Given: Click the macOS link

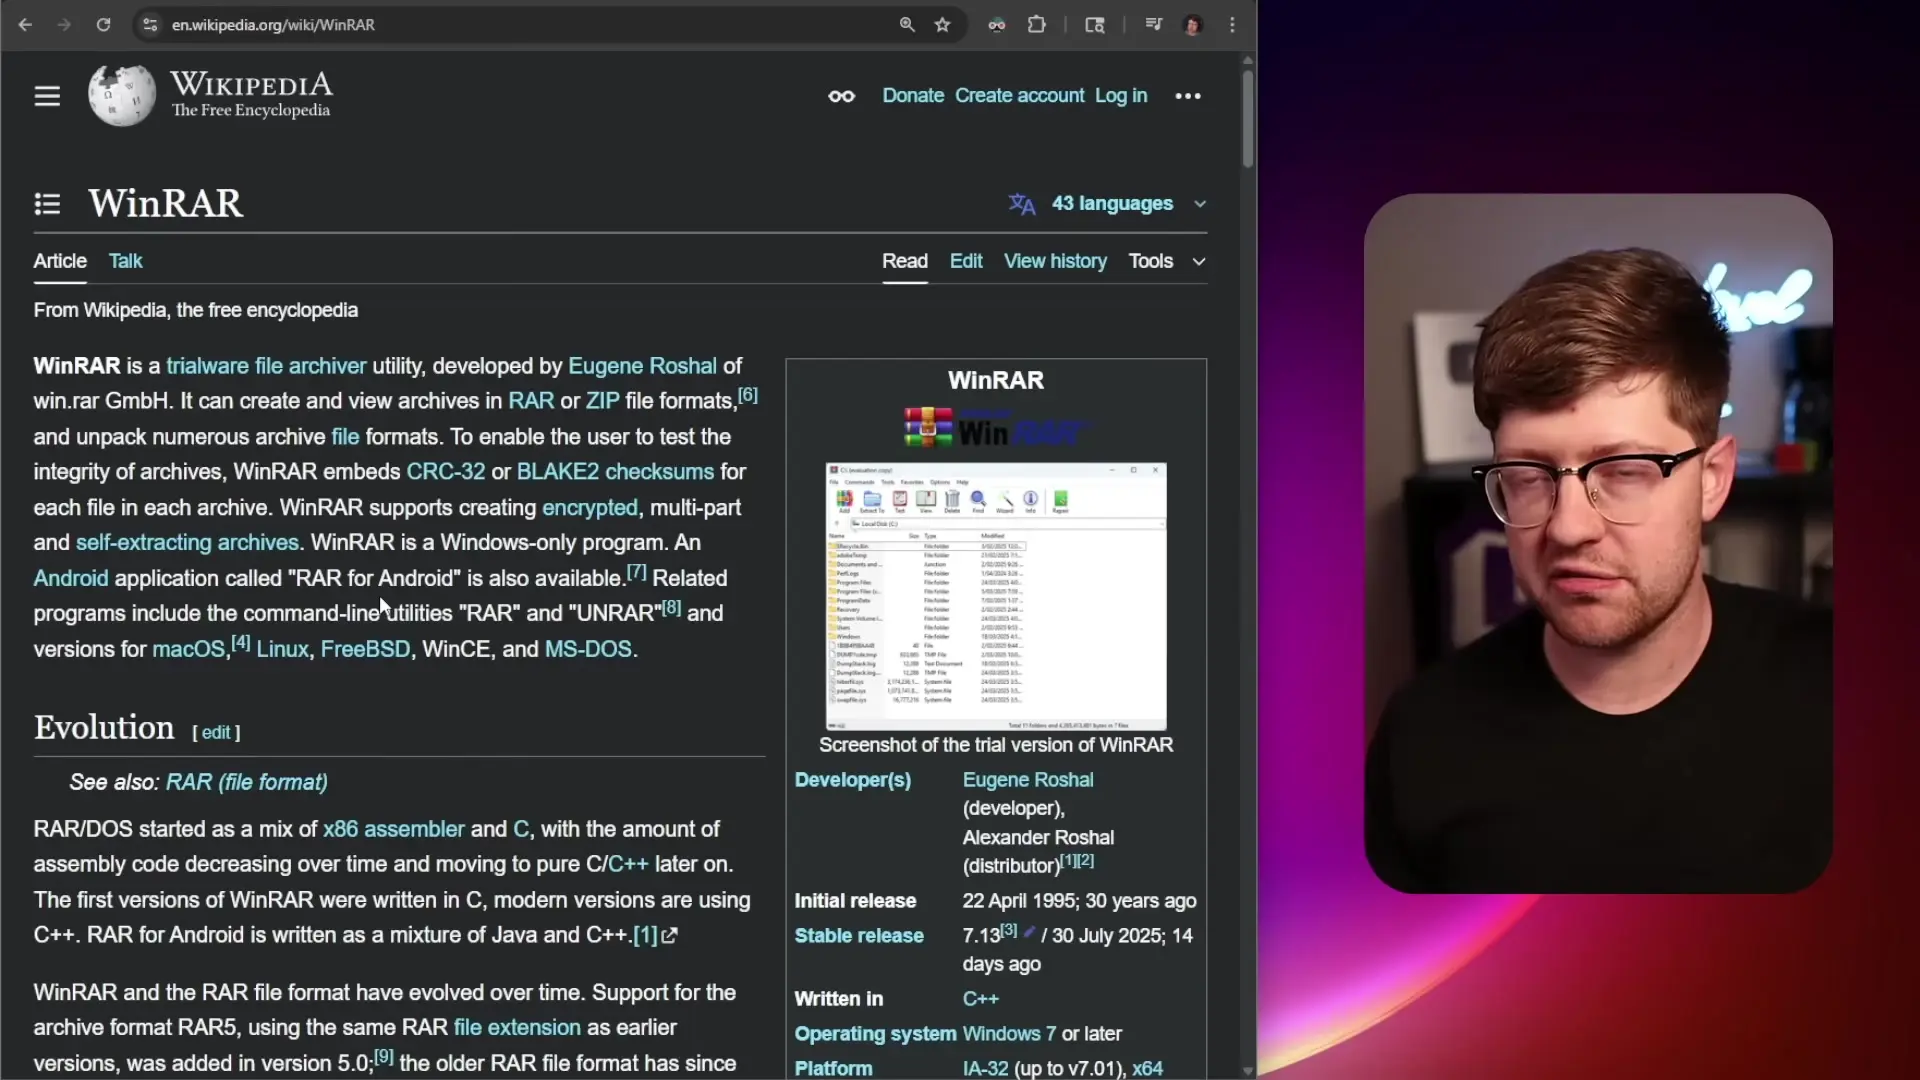Looking at the screenshot, I should click(x=188, y=650).
